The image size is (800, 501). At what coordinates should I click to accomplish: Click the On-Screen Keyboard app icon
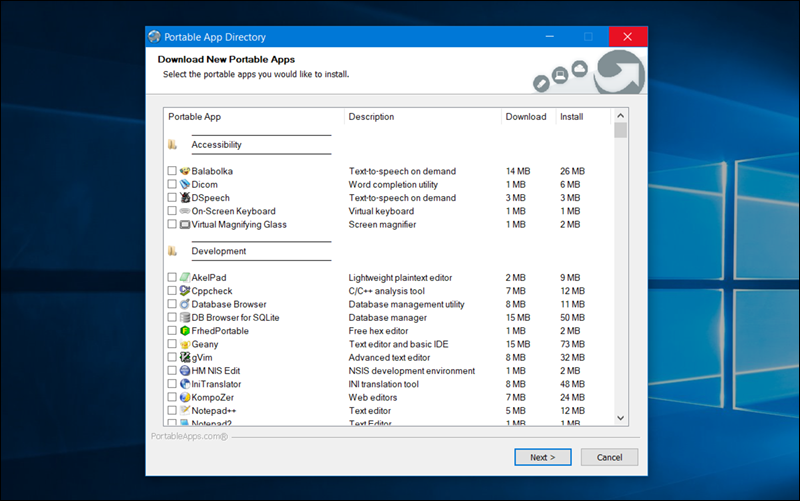pos(185,211)
